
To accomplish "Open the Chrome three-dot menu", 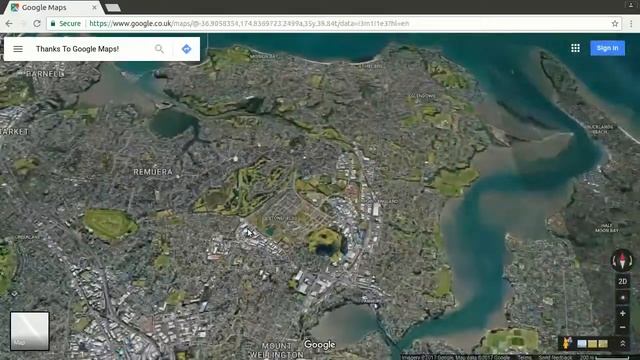I will 631,24.
